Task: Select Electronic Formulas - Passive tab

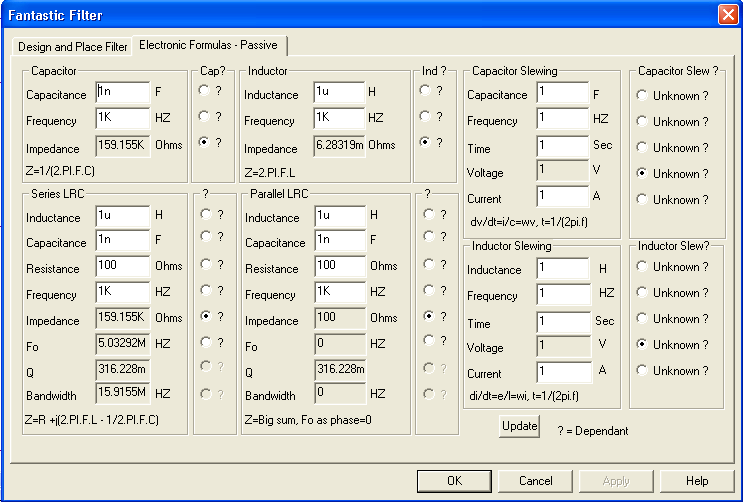Action: click(210, 45)
